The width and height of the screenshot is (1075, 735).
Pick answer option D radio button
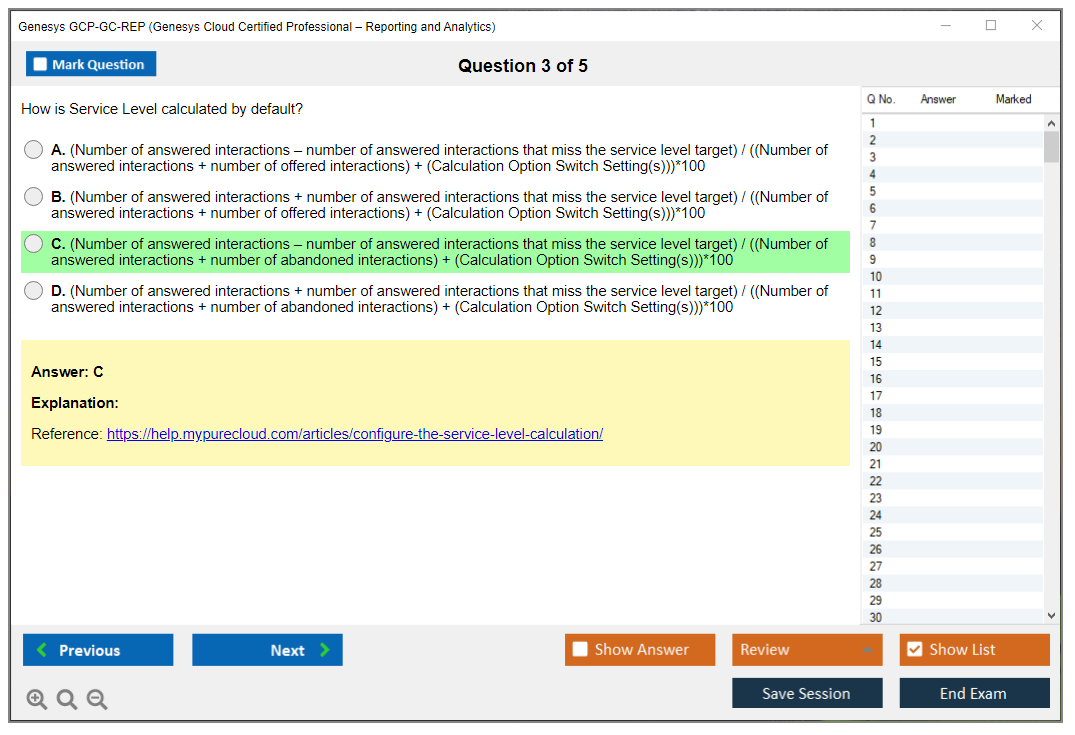(34, 291)
